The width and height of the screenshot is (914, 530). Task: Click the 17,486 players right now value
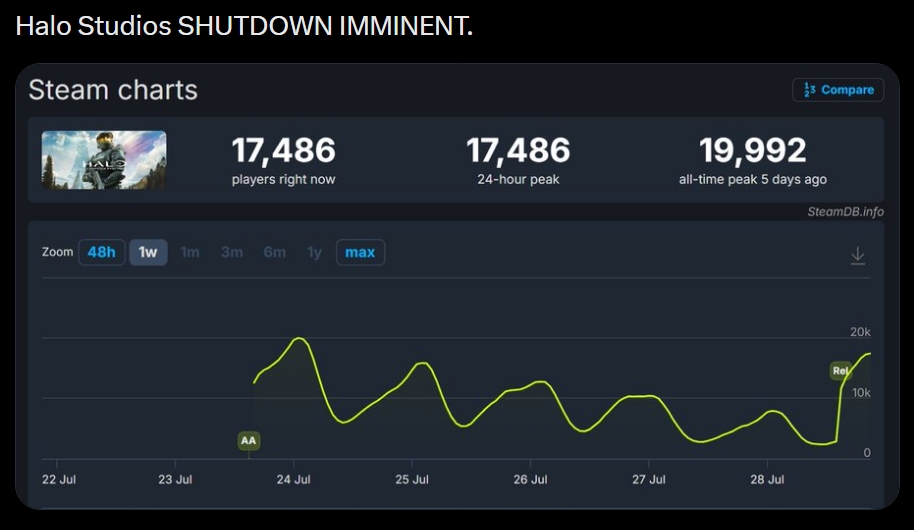283,150
